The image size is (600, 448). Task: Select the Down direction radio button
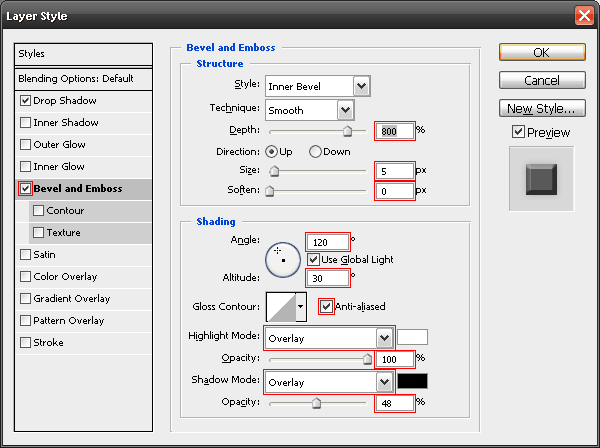[315, 152]
